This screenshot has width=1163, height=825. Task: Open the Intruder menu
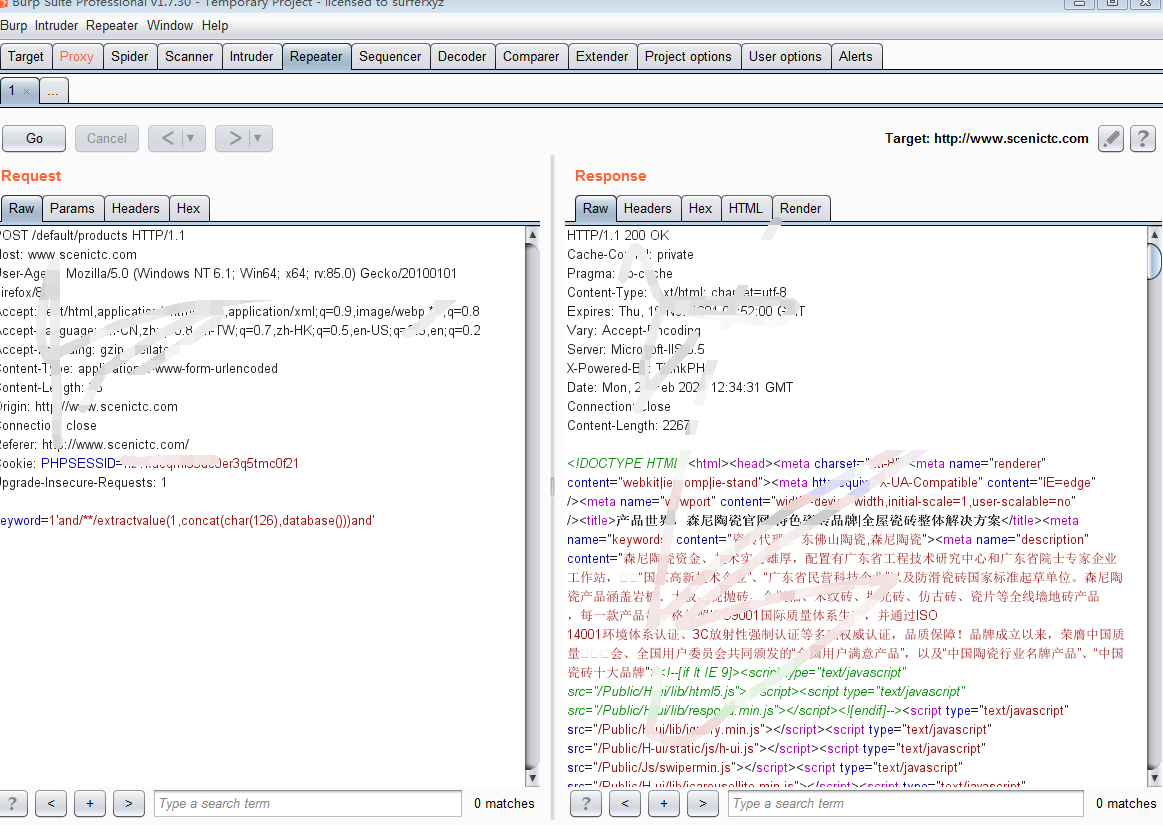coord(56,25)
